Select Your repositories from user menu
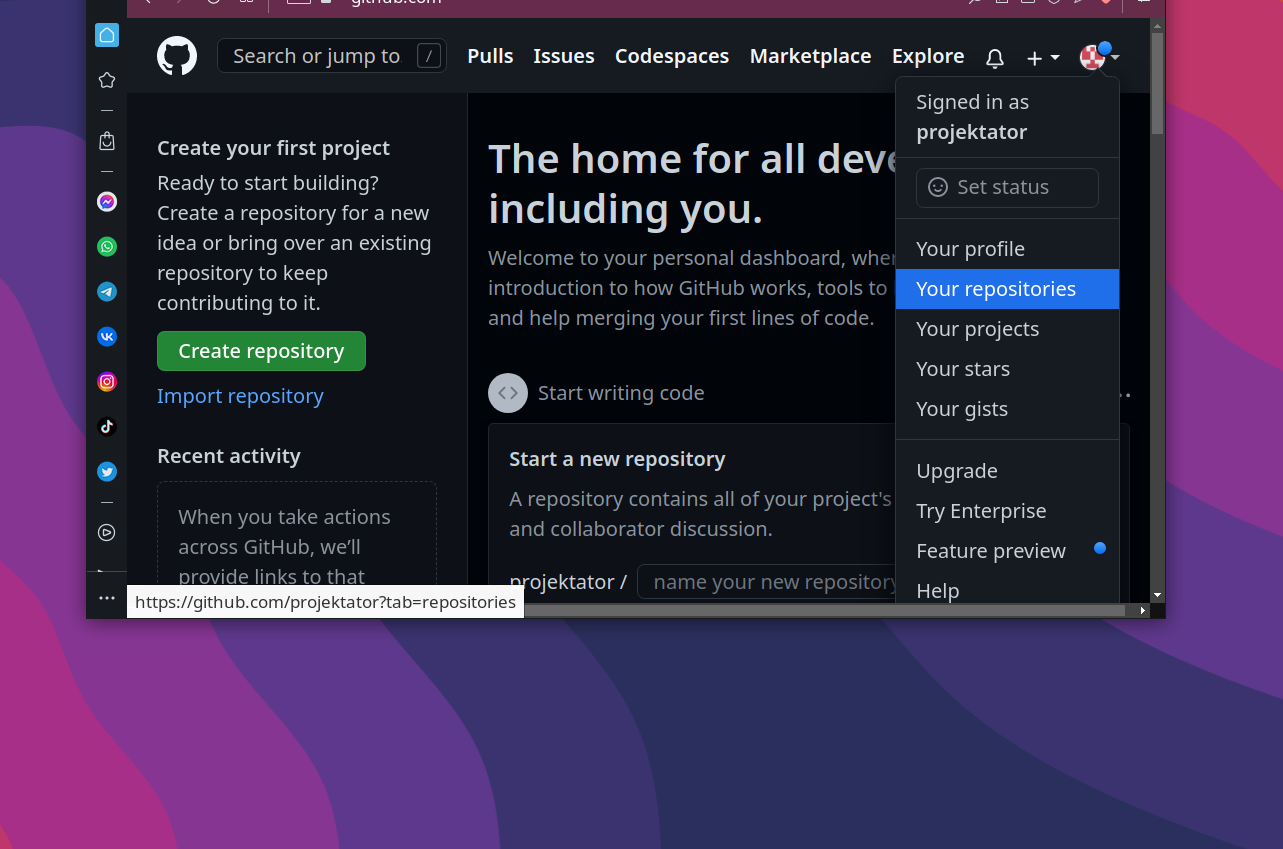1283x849 pixels. tap(1007, 289)
